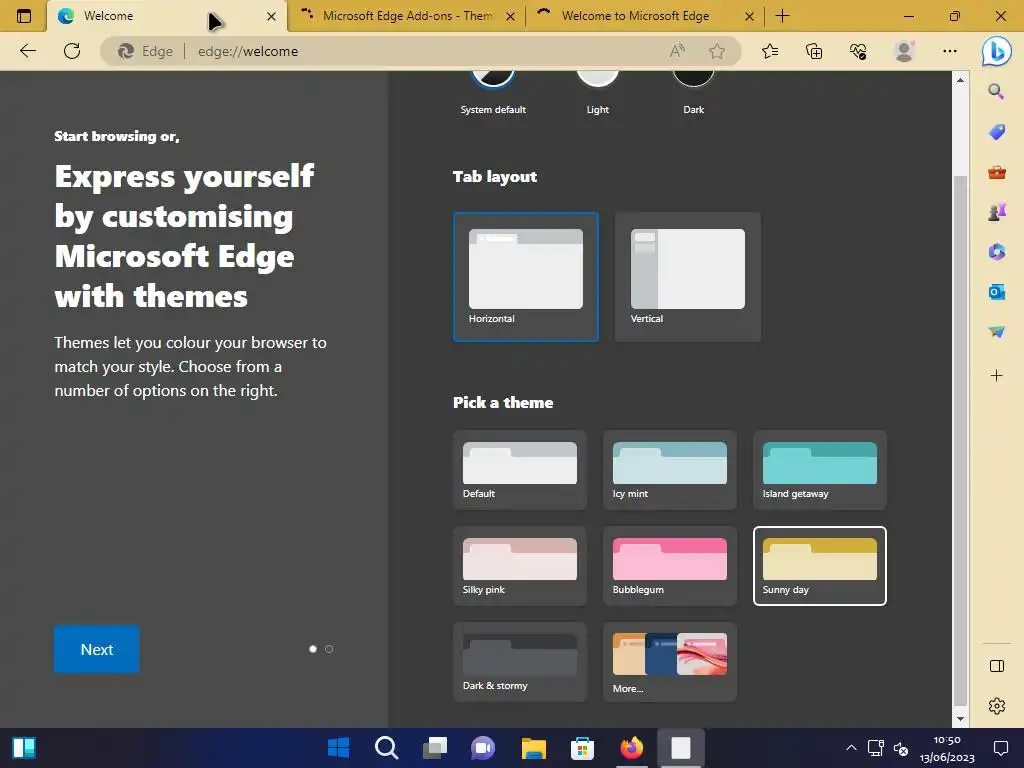Open sidebar Shopping tag icon
This screenshot has width=1024, height=768.
[x=996, y=132]
